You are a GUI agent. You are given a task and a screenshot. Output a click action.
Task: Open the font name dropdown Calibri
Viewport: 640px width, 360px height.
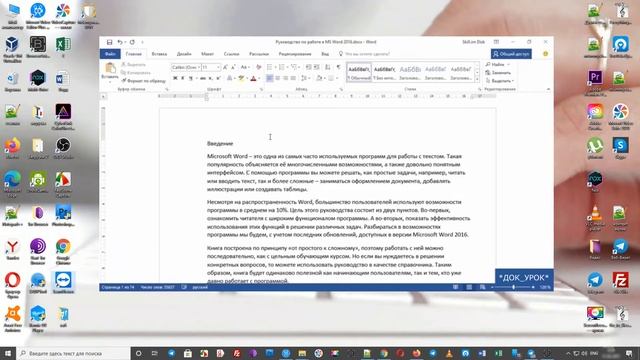coord(199,67)
